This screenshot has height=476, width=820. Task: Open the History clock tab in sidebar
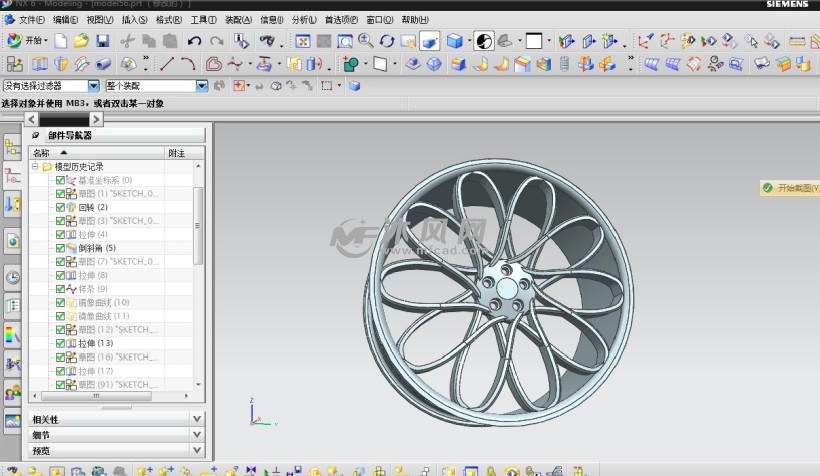coord(13,277)
